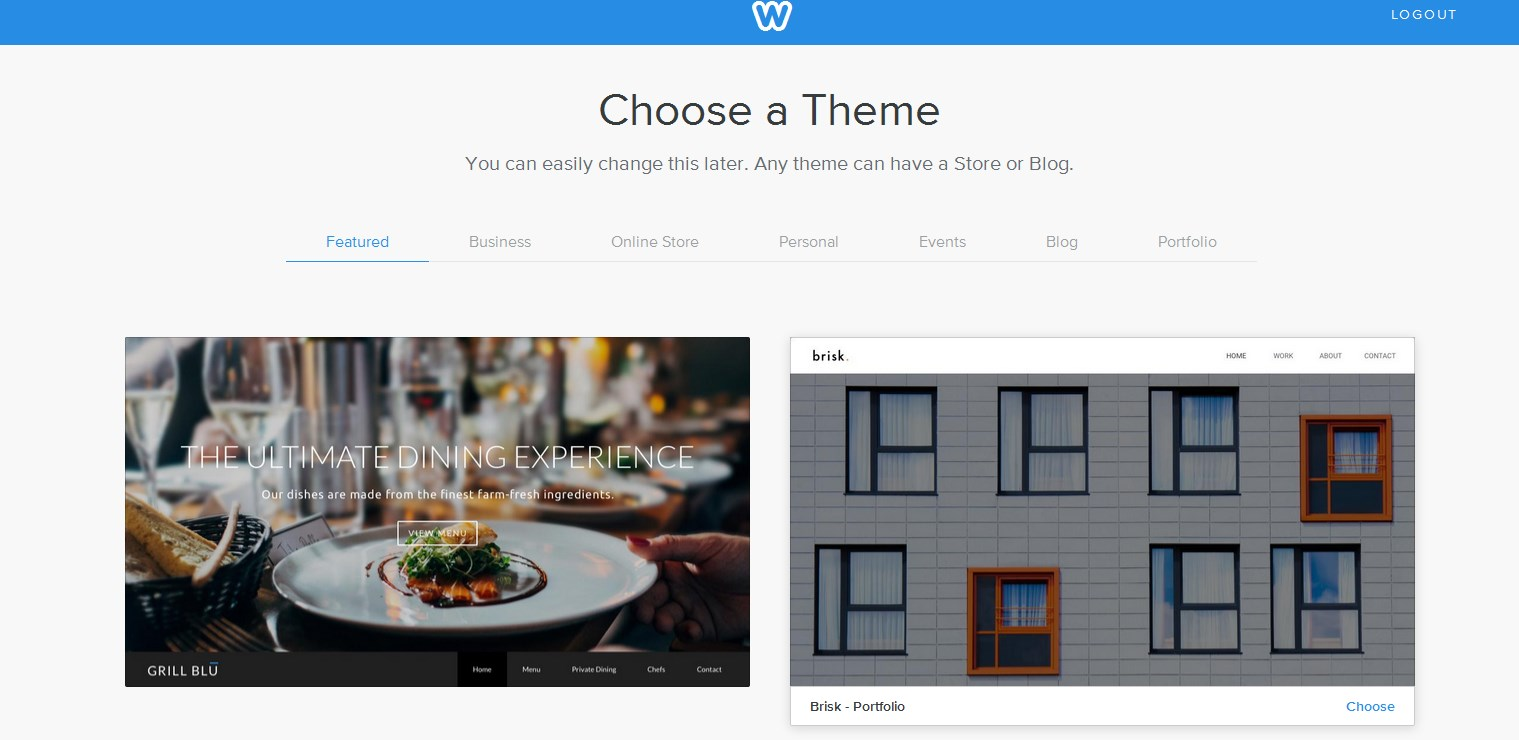
Task: Click WORK in the Brisk preview navigation
Action: [1283, 356]
